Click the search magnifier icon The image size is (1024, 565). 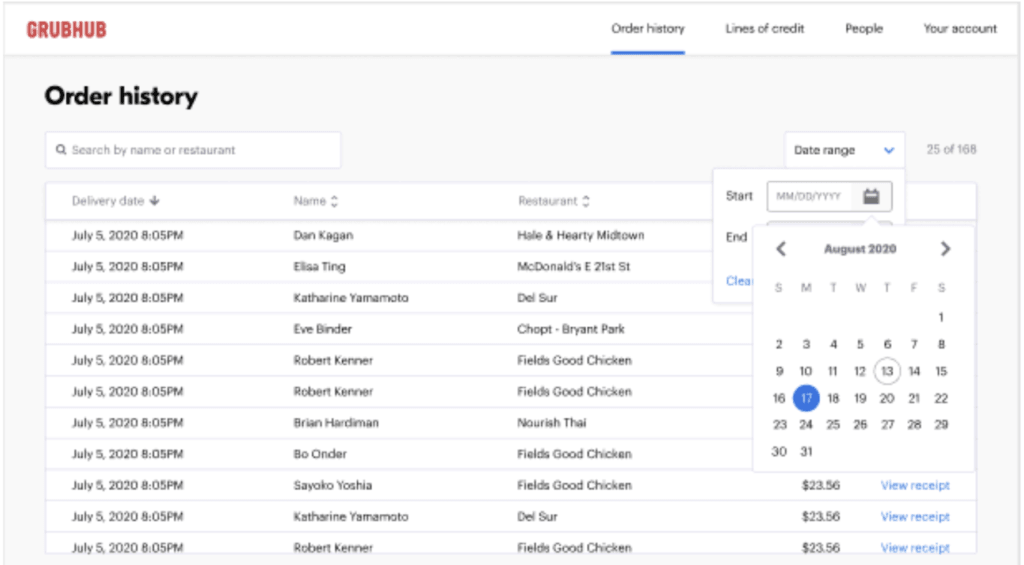click(61, 150)
